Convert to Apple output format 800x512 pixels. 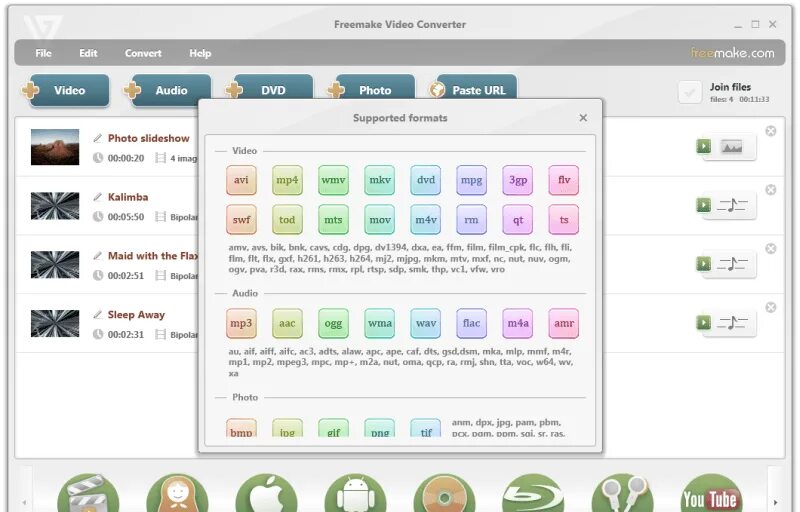click(x=266, y=493)
